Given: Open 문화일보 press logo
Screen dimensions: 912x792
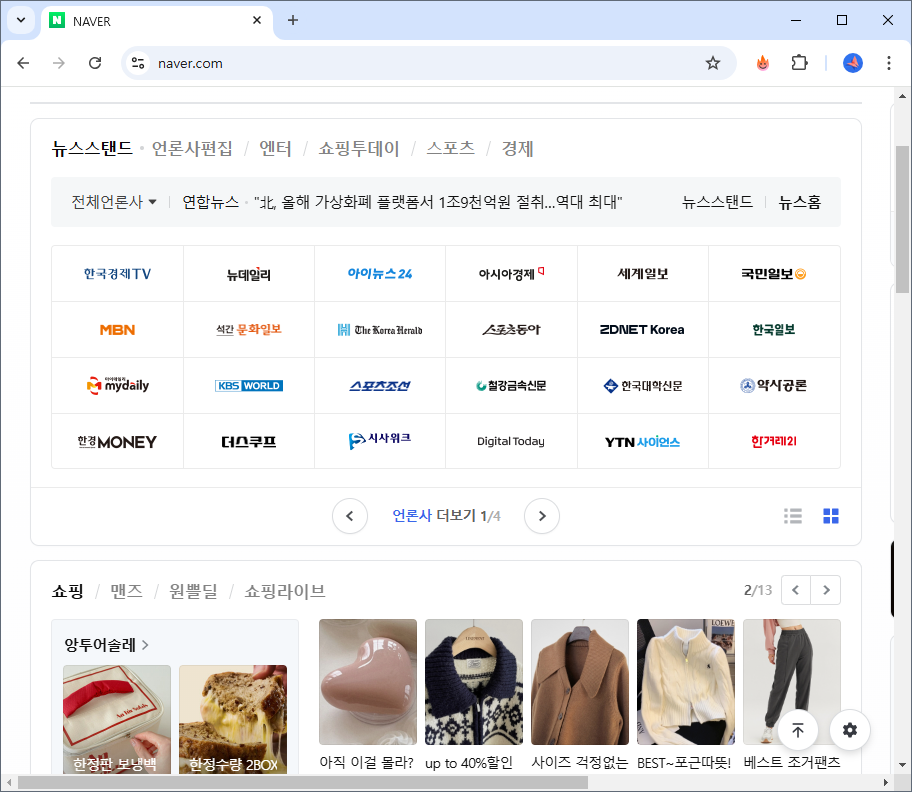Looking at the screenshot, I should 249,330.
